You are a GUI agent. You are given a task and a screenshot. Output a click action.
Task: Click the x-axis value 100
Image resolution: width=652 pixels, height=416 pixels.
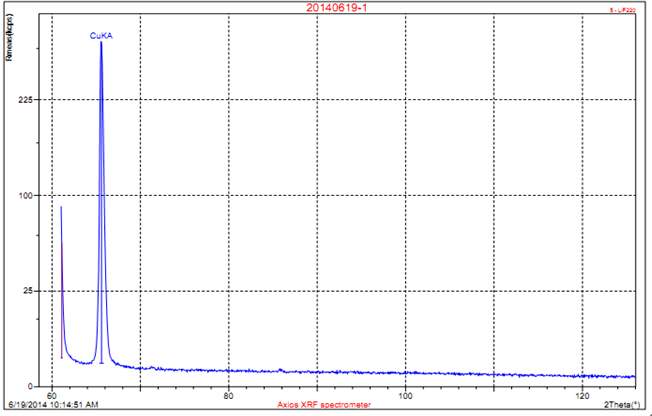coord(405,396)
